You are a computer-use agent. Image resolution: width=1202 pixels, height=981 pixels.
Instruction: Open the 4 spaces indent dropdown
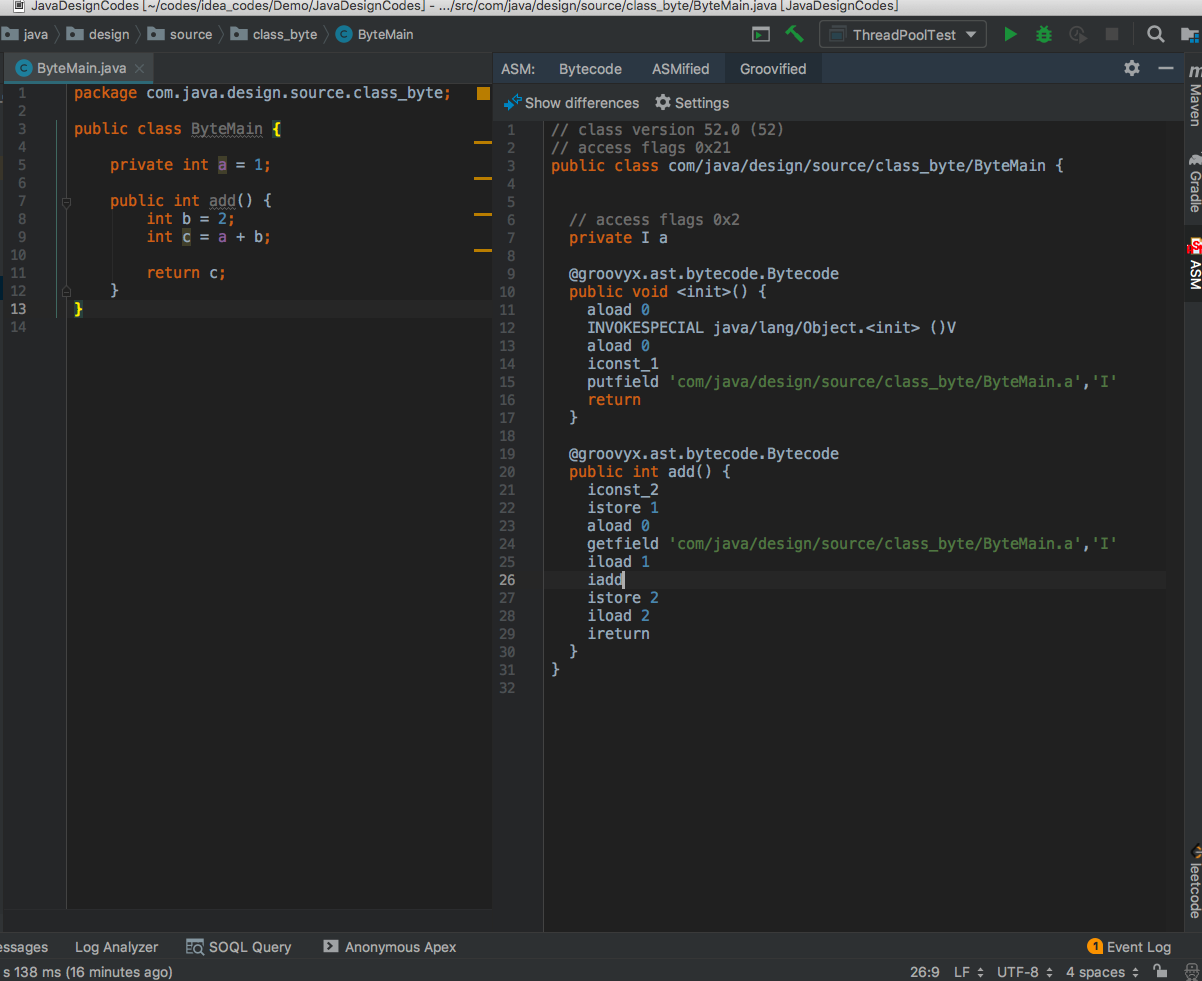click(1103, 972)
